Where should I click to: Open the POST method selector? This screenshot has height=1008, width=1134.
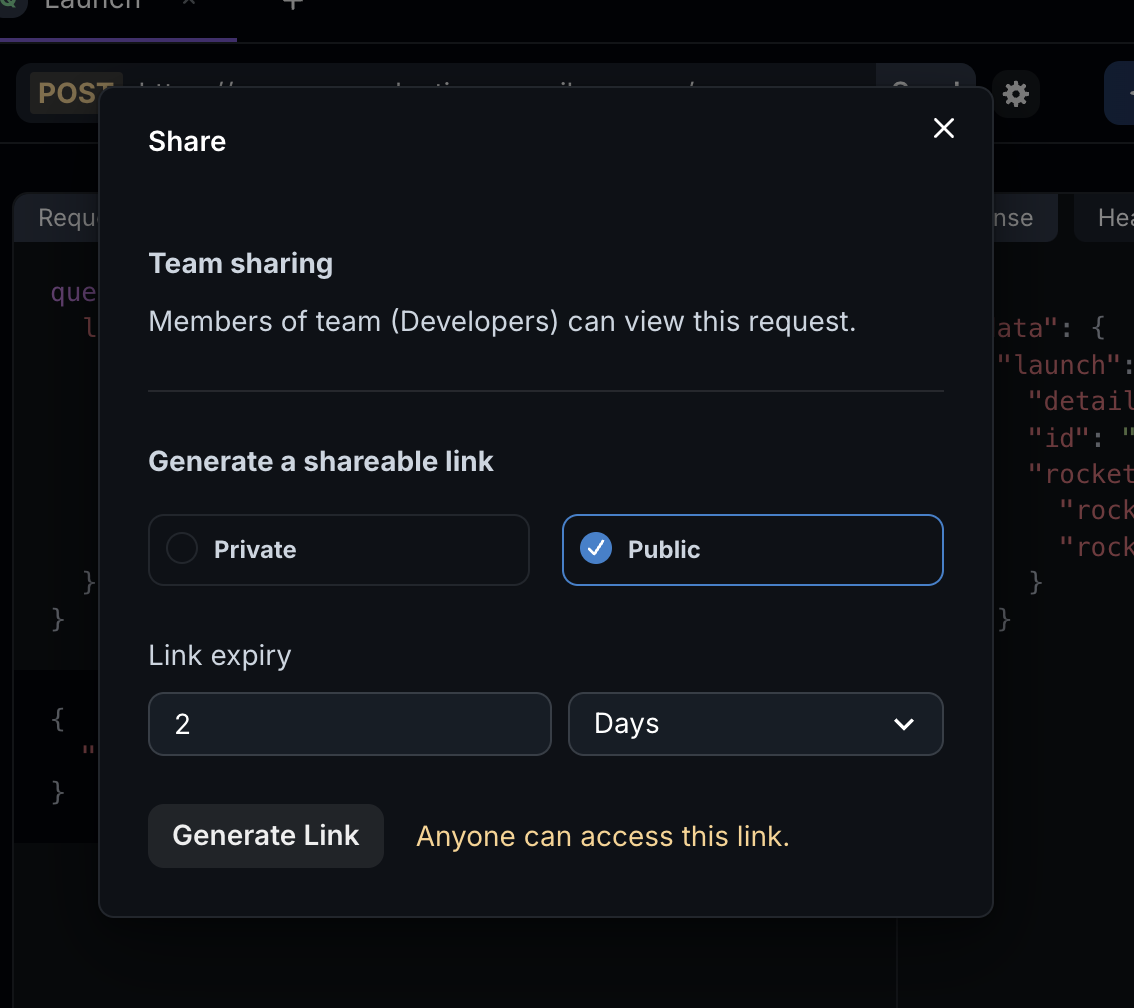click(73, 93)
